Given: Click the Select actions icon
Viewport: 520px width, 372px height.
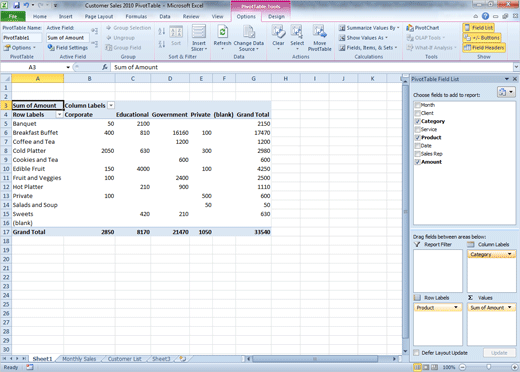Looking at the screenshot, I should (297, 32).
